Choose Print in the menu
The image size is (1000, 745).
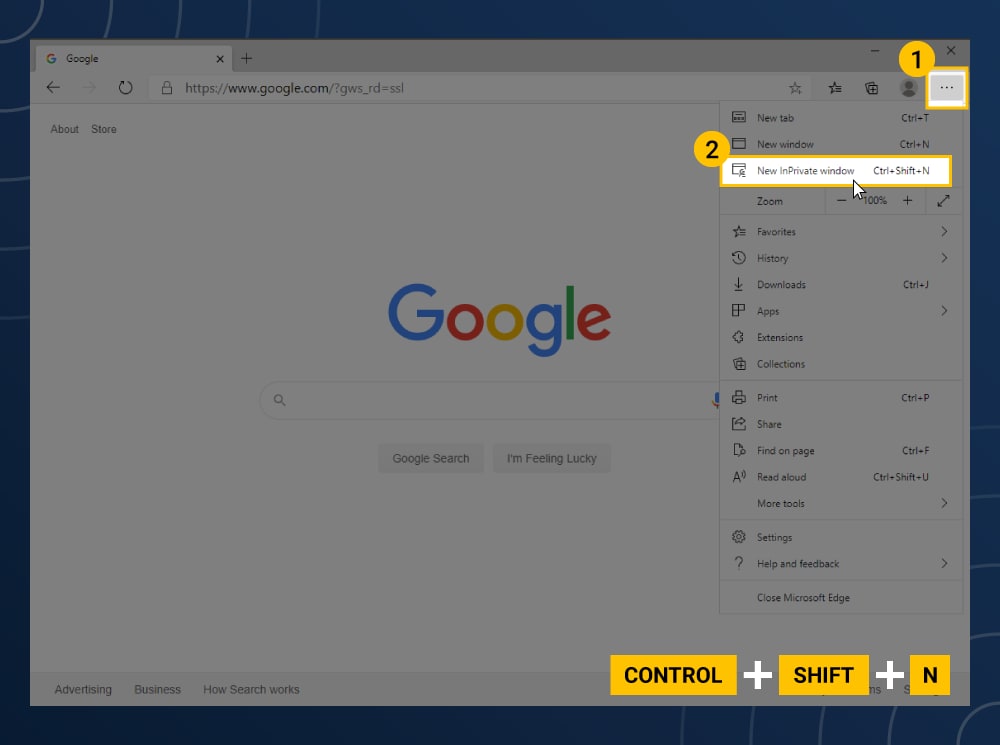[841, 397]
